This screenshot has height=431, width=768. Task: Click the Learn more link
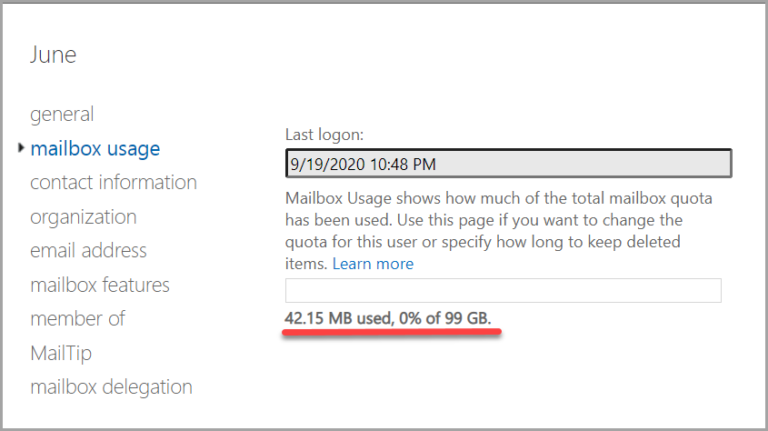pos(373,264)
